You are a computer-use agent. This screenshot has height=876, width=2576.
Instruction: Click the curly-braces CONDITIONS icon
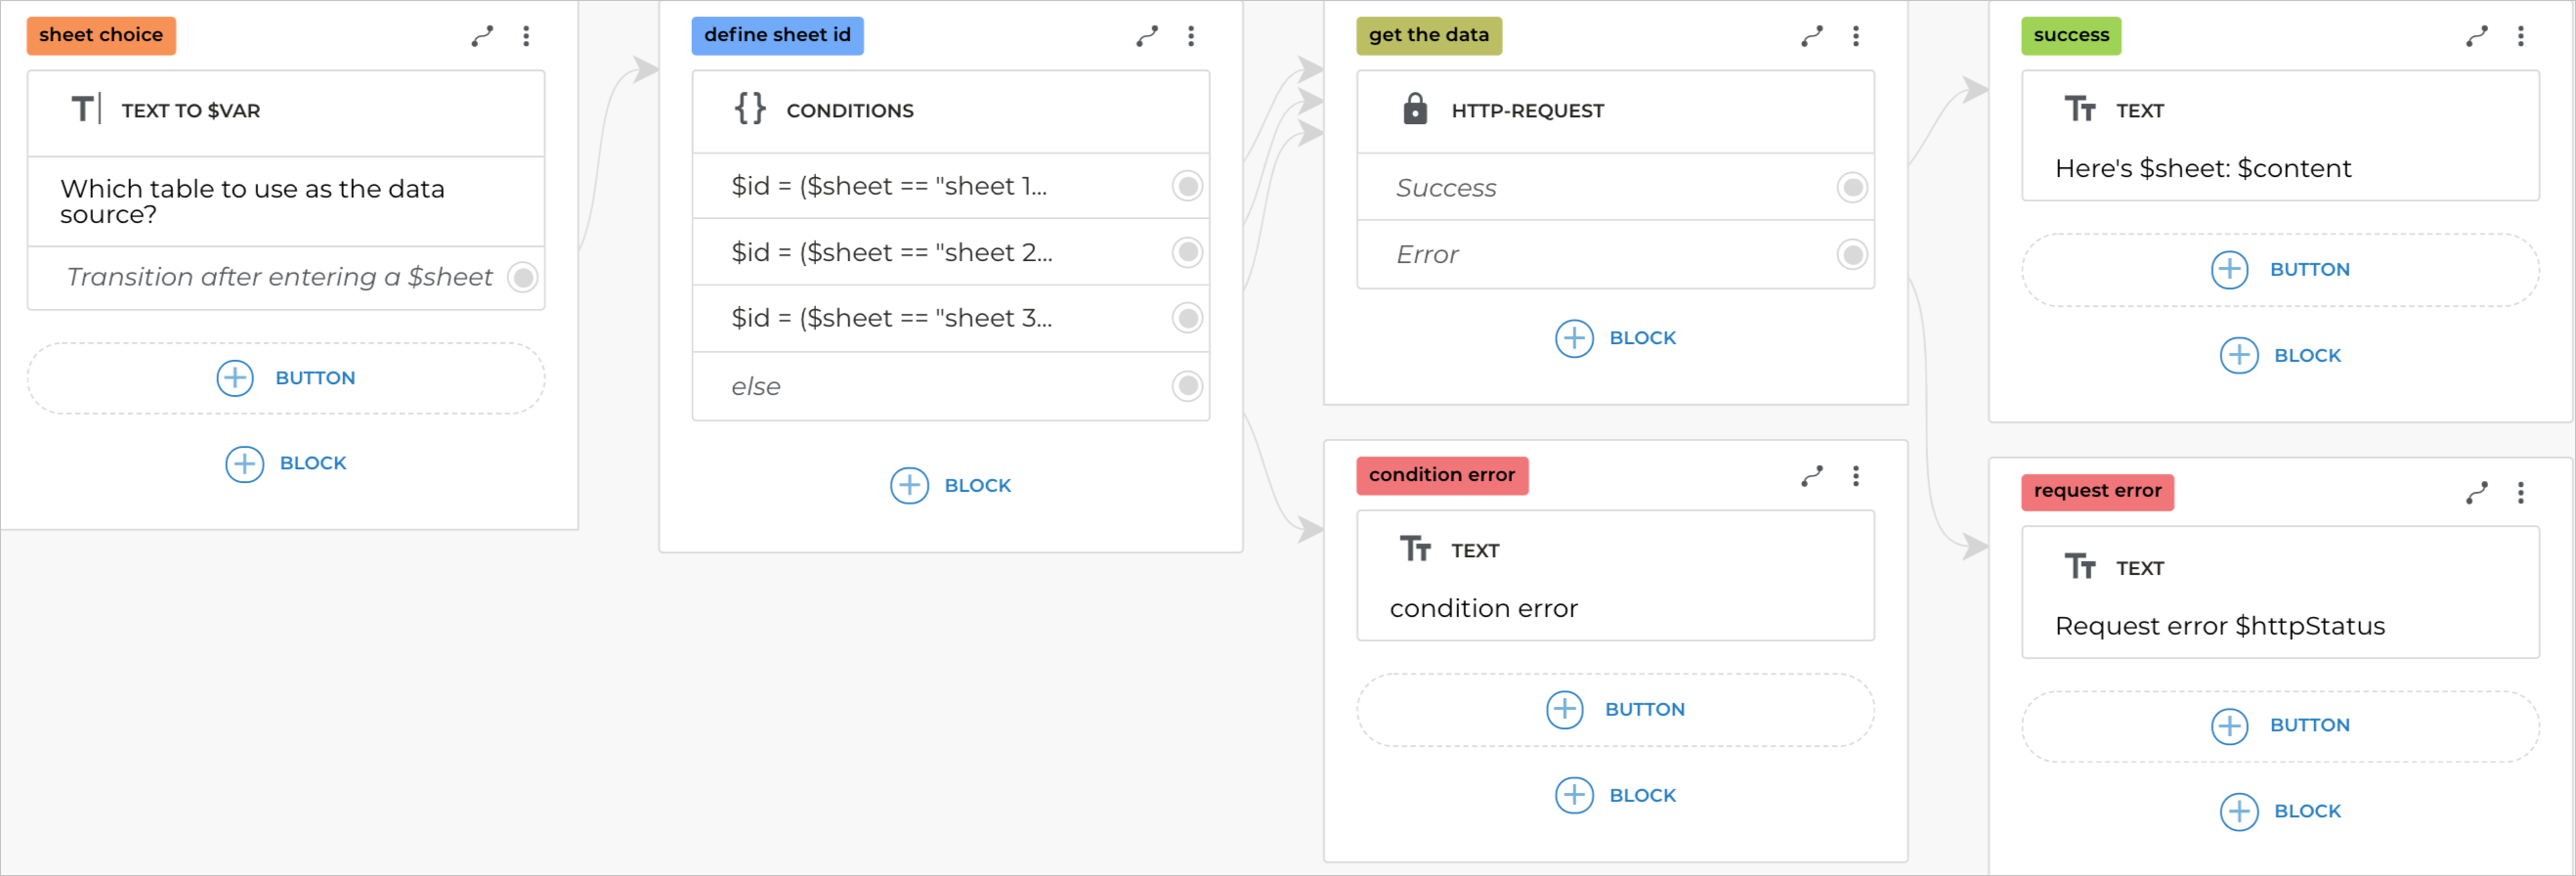(750, 110)
